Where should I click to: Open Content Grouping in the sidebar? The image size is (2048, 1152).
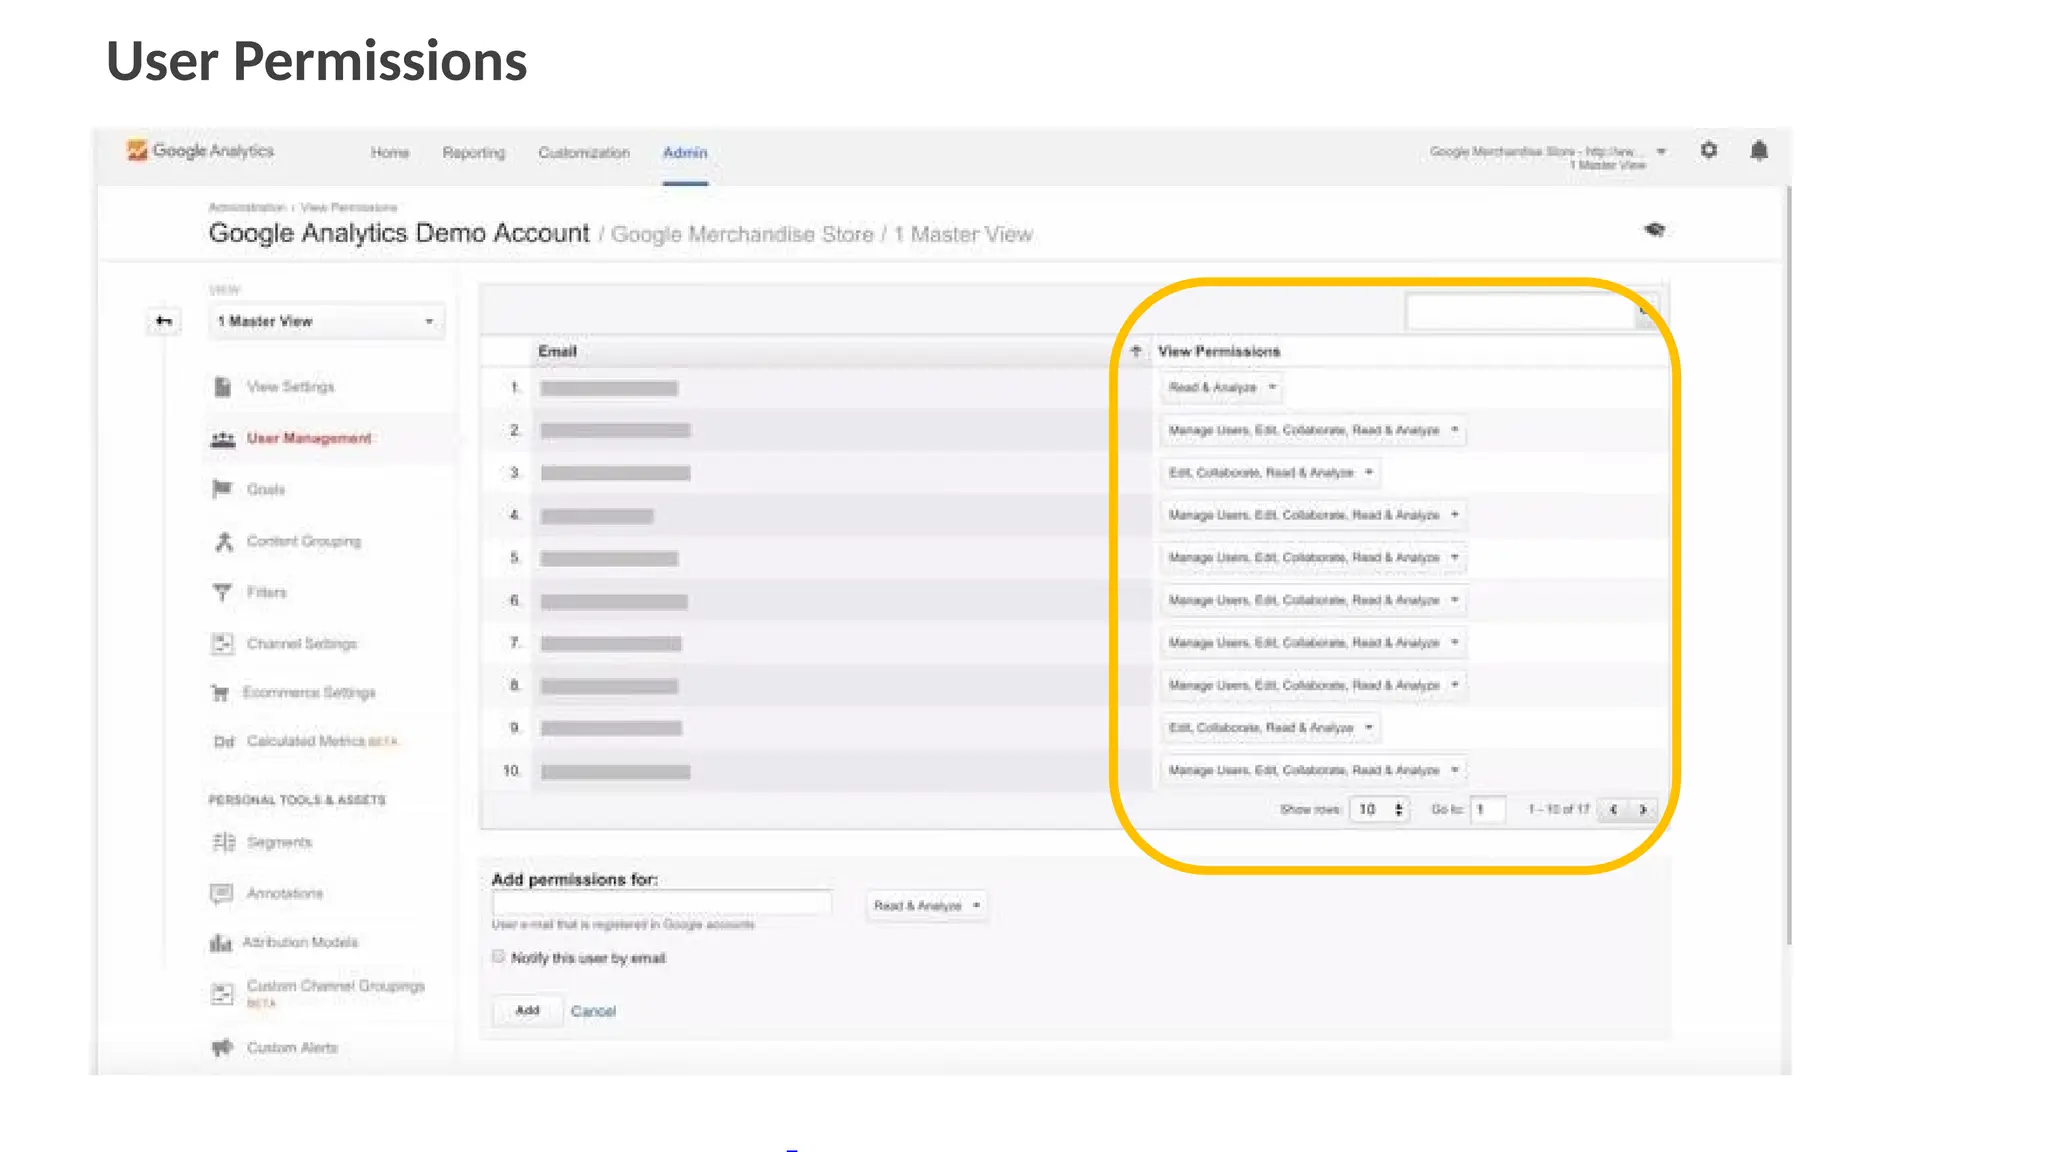pyautogui.click(x=304, y=541)
